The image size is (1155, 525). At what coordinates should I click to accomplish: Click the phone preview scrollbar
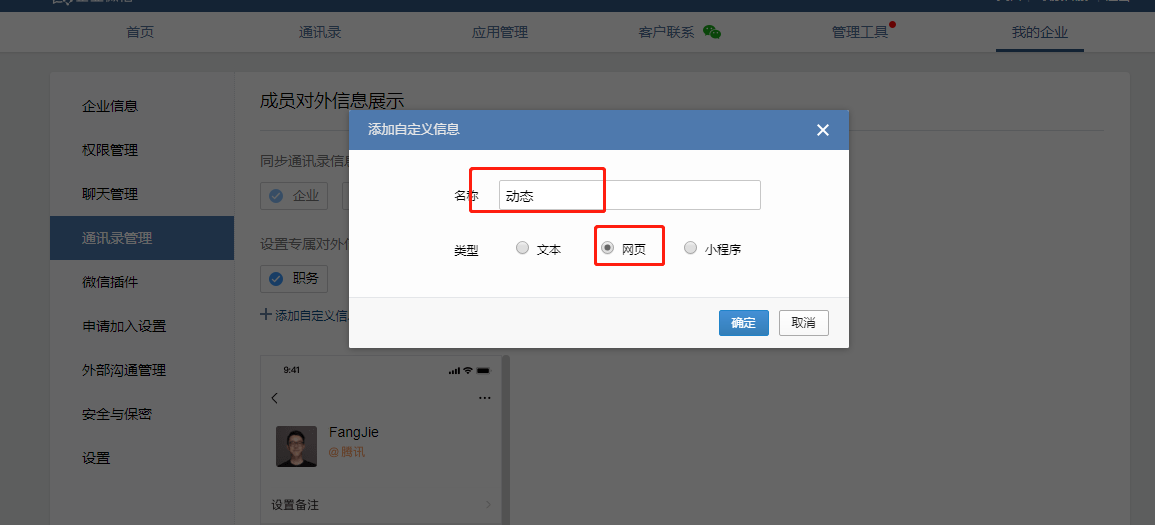pyautogui.click(x=506, y=440)
